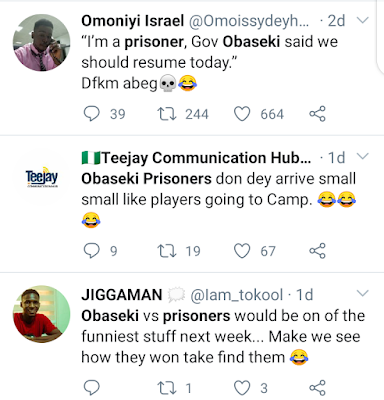
Task: Like the tweet with 67 likes
Action: [x=242, y=251]
